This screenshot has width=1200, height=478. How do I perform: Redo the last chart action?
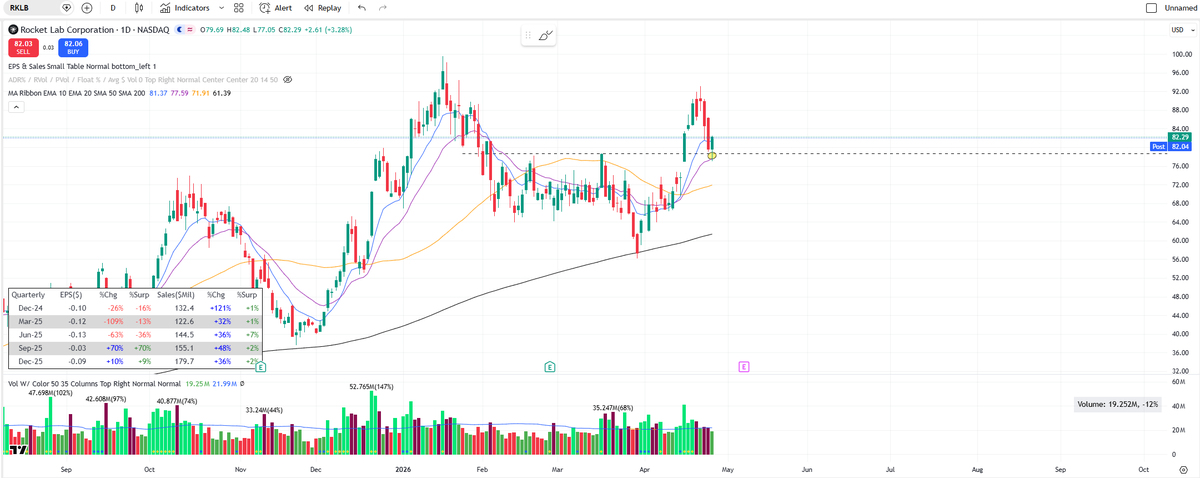coord(384,7)
